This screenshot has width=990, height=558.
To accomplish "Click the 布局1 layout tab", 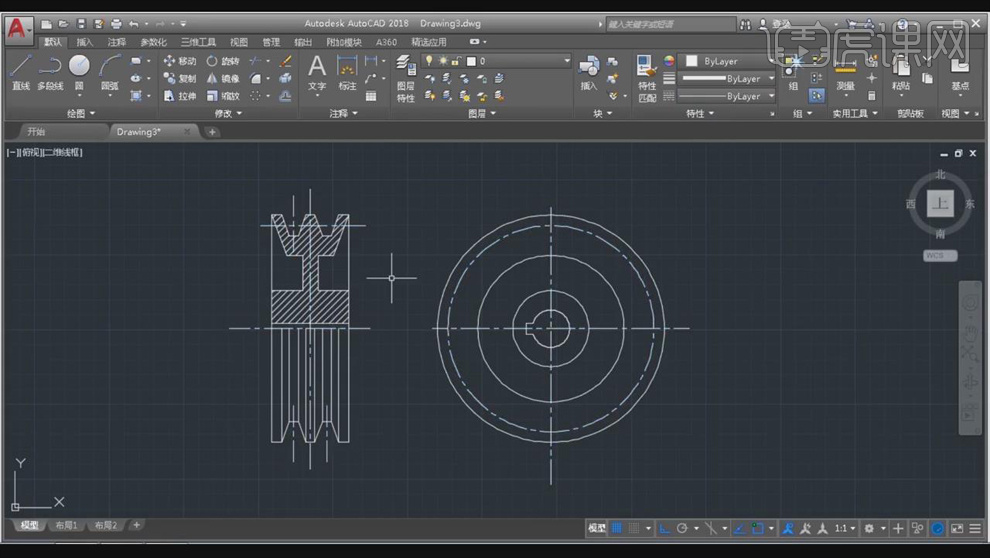I will pos(66,525).
